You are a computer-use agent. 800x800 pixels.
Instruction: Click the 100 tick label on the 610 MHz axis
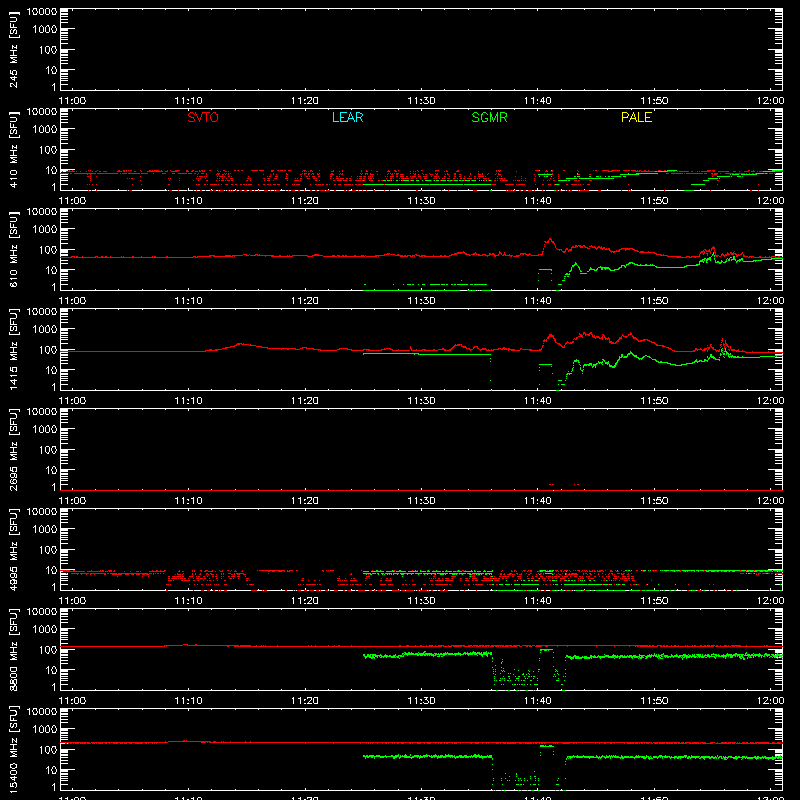[x=49, y=250]
